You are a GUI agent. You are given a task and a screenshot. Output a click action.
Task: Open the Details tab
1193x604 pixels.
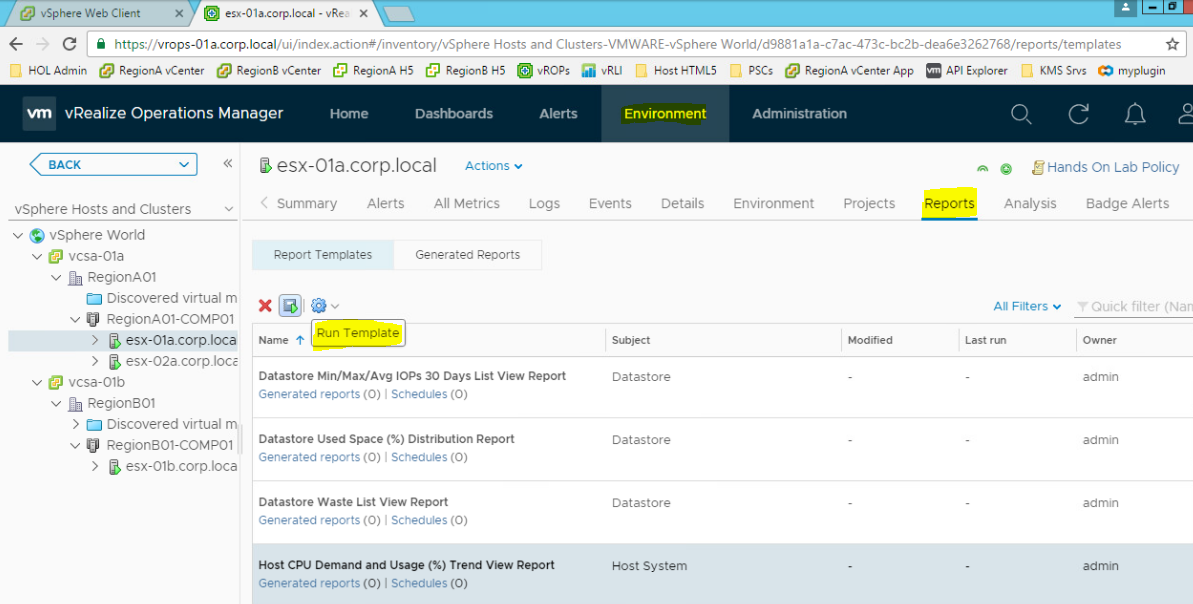pos(682,203)
